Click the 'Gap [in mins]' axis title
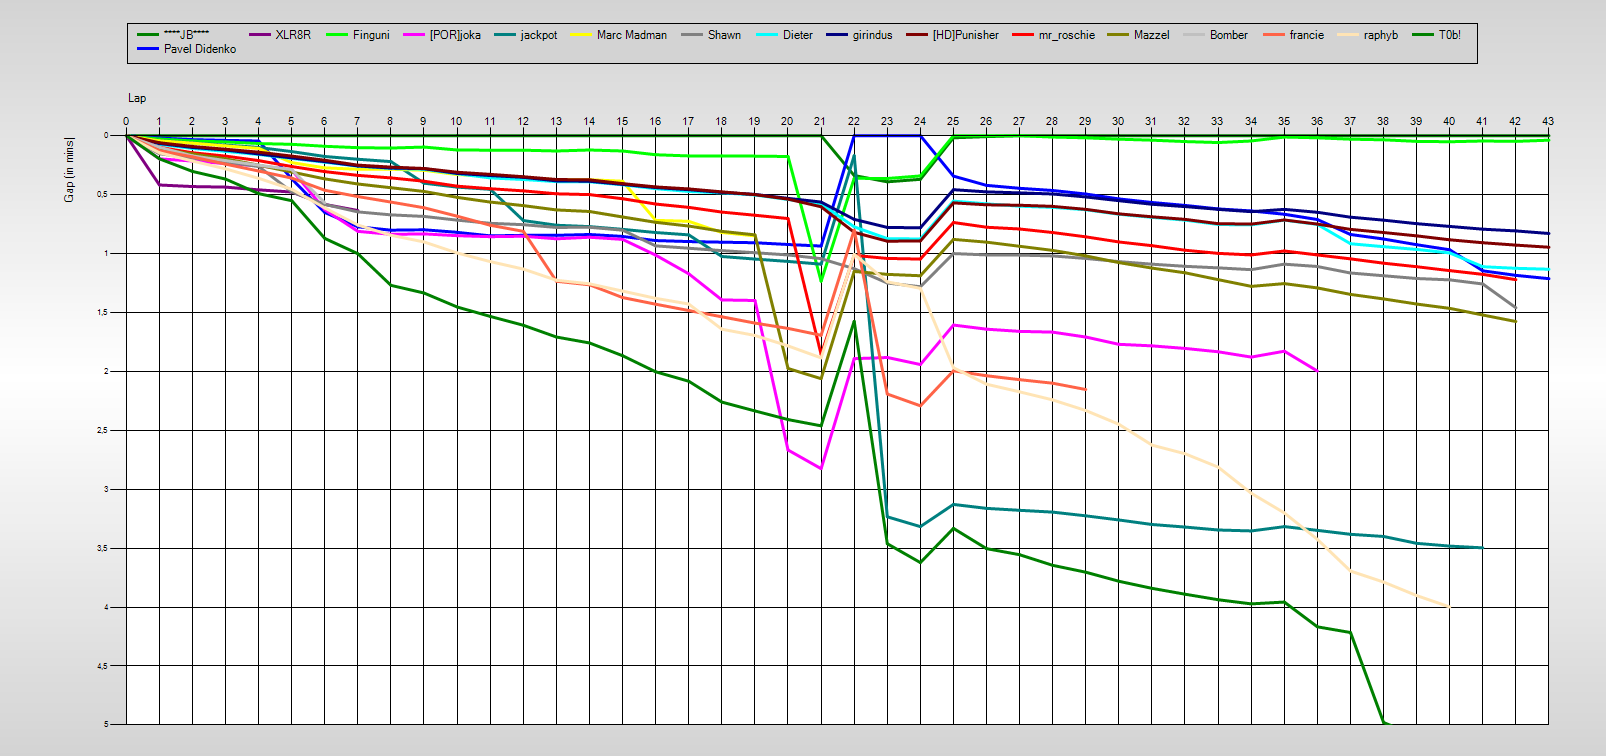This screenshot has width=1606, height=756. [69, 169]
